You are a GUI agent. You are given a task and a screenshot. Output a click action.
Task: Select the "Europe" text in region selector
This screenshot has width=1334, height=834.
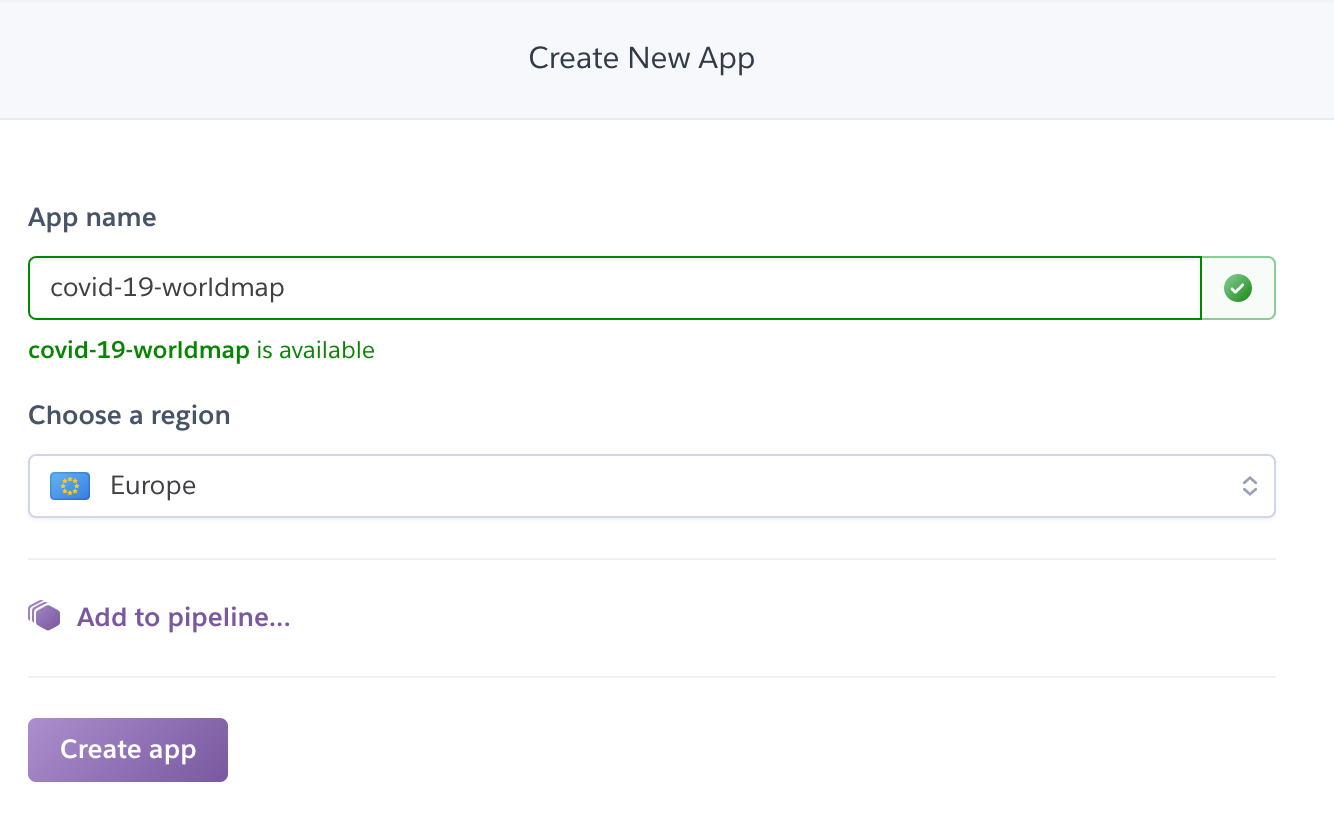click(x=153, y=486)
